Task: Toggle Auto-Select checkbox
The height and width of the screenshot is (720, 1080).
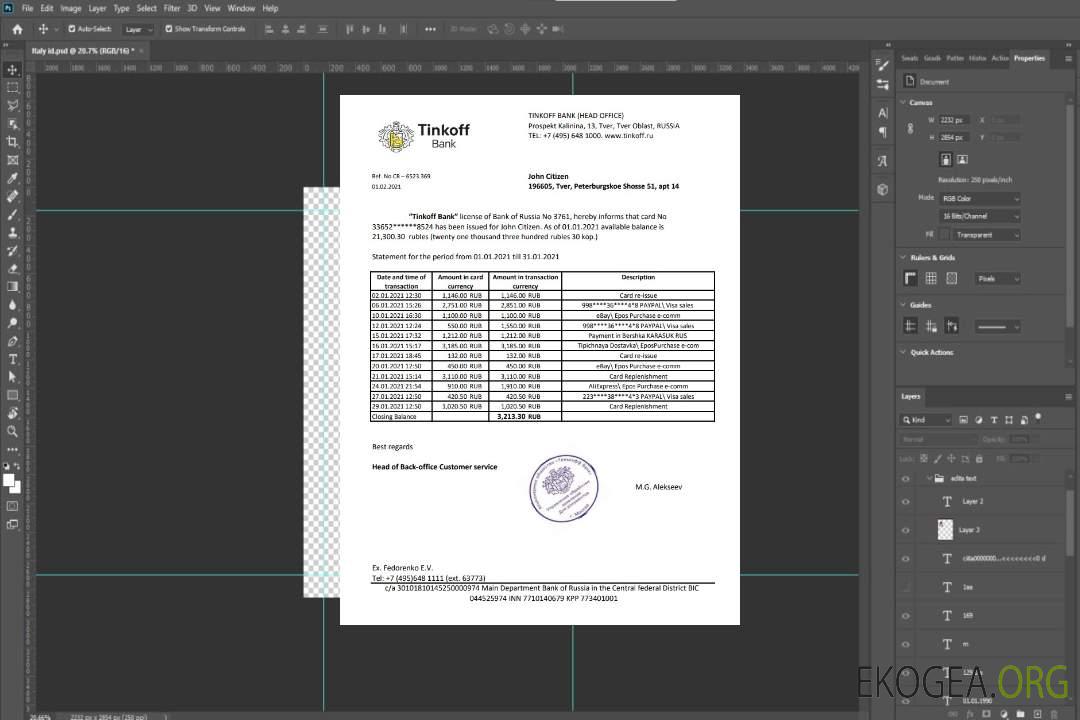Action: 72,29
